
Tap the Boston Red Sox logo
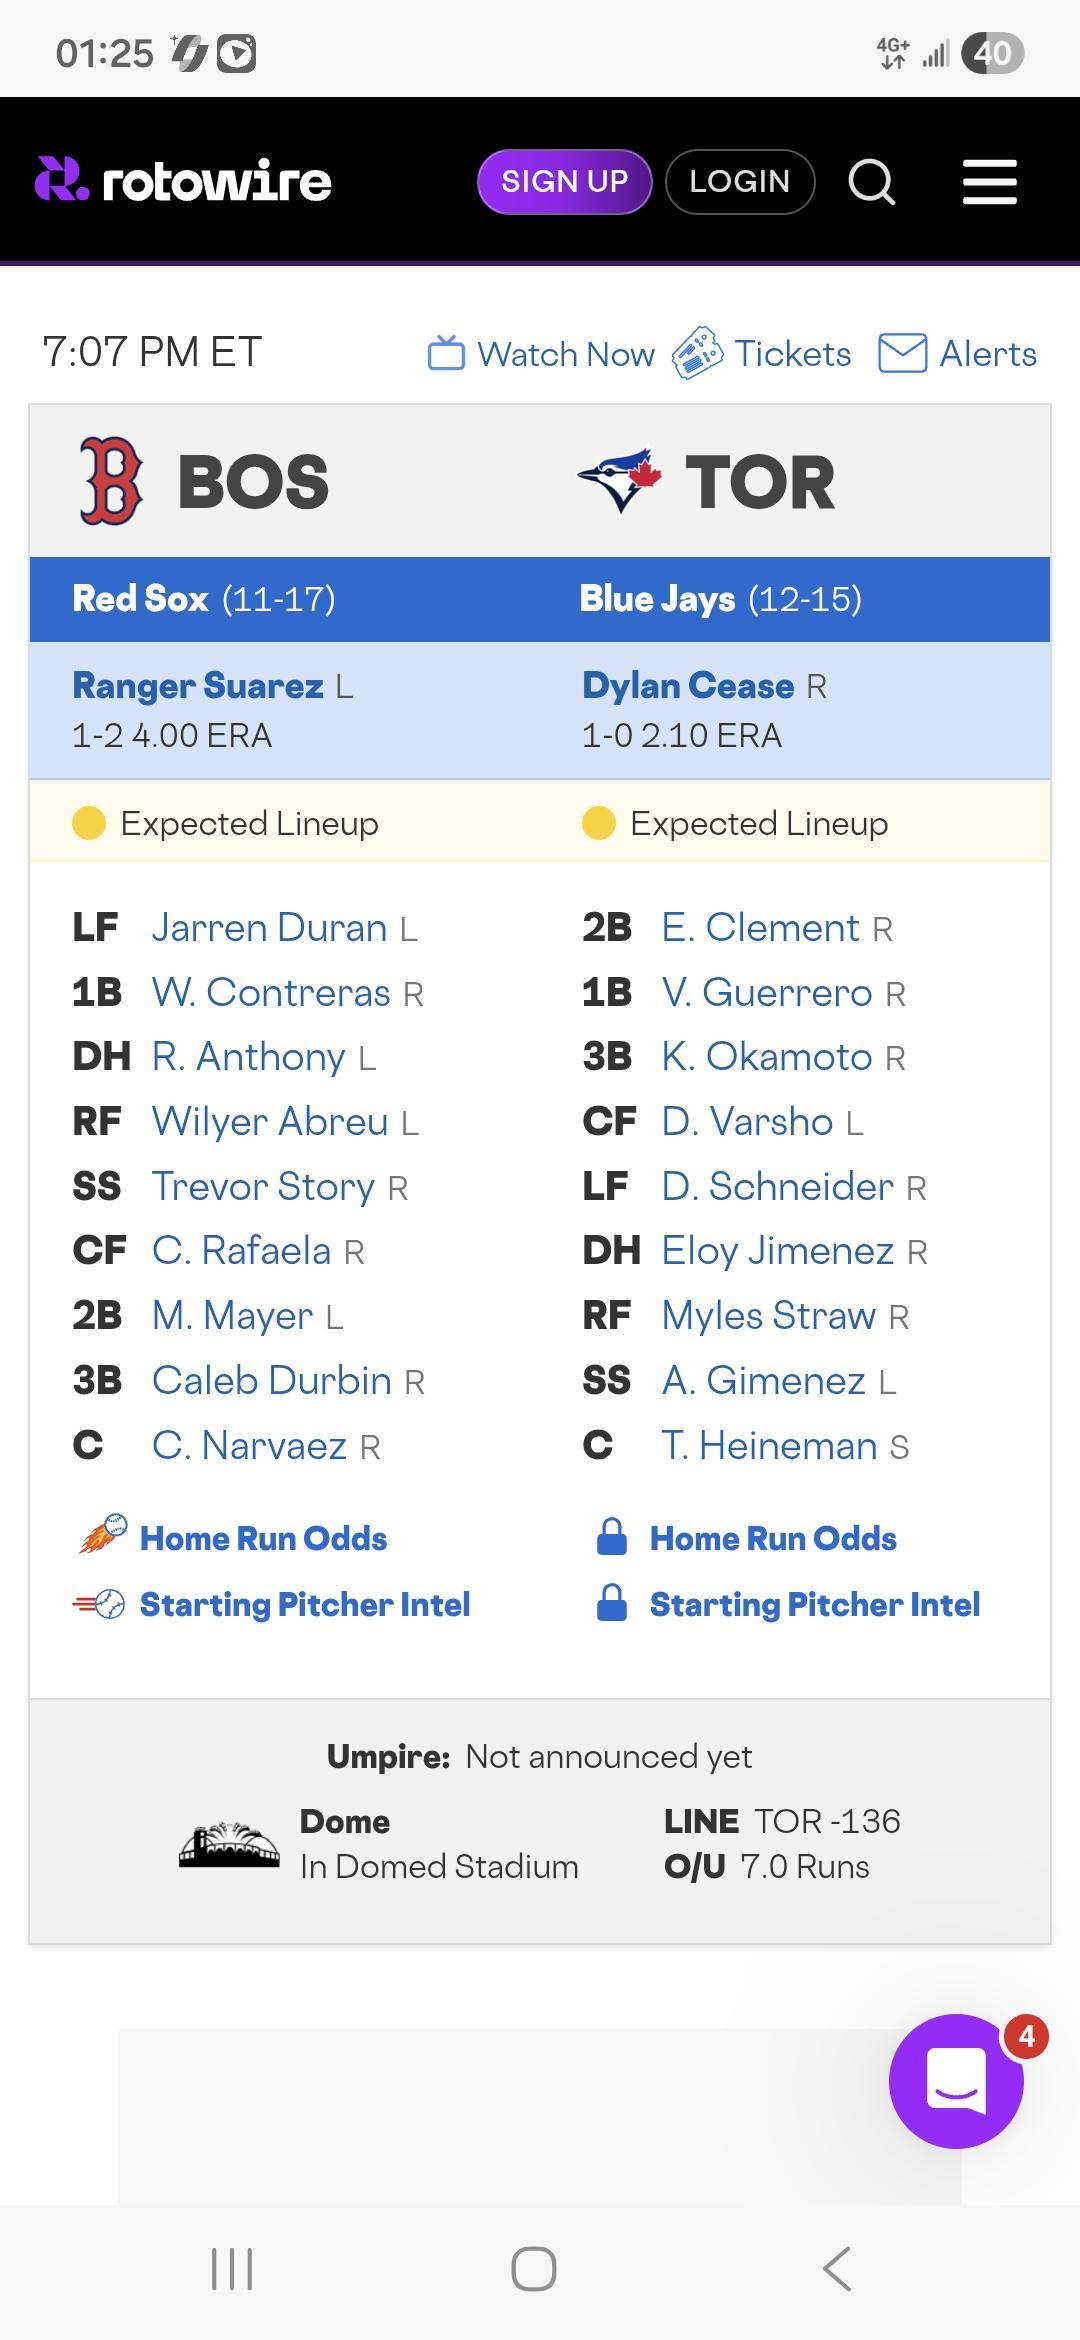click(111, 481)
